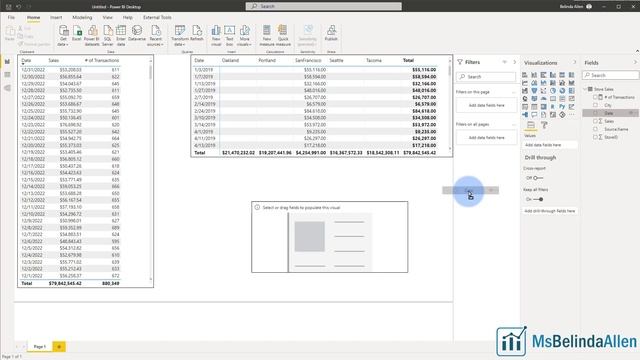Click Add drill-through fields here
This screenshot has width=640, height=360.
(x=550, y=211)
